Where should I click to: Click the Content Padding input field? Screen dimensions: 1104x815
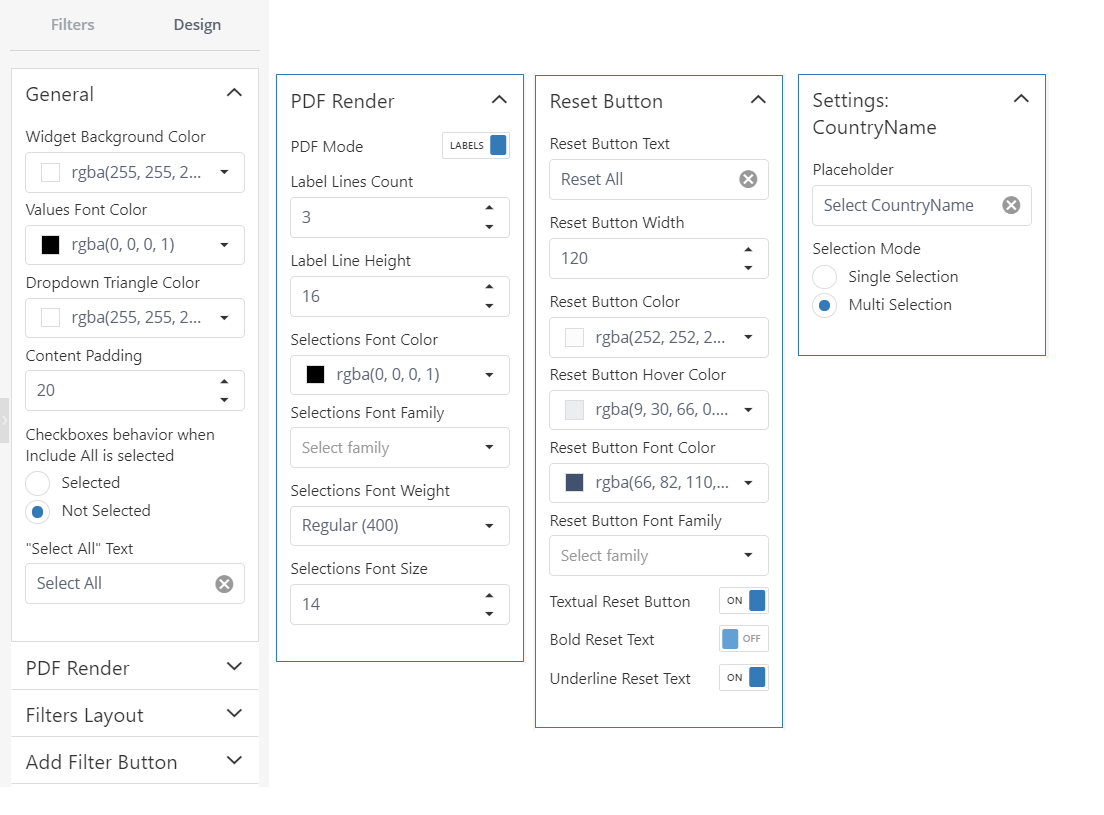[x=123, y=391]
